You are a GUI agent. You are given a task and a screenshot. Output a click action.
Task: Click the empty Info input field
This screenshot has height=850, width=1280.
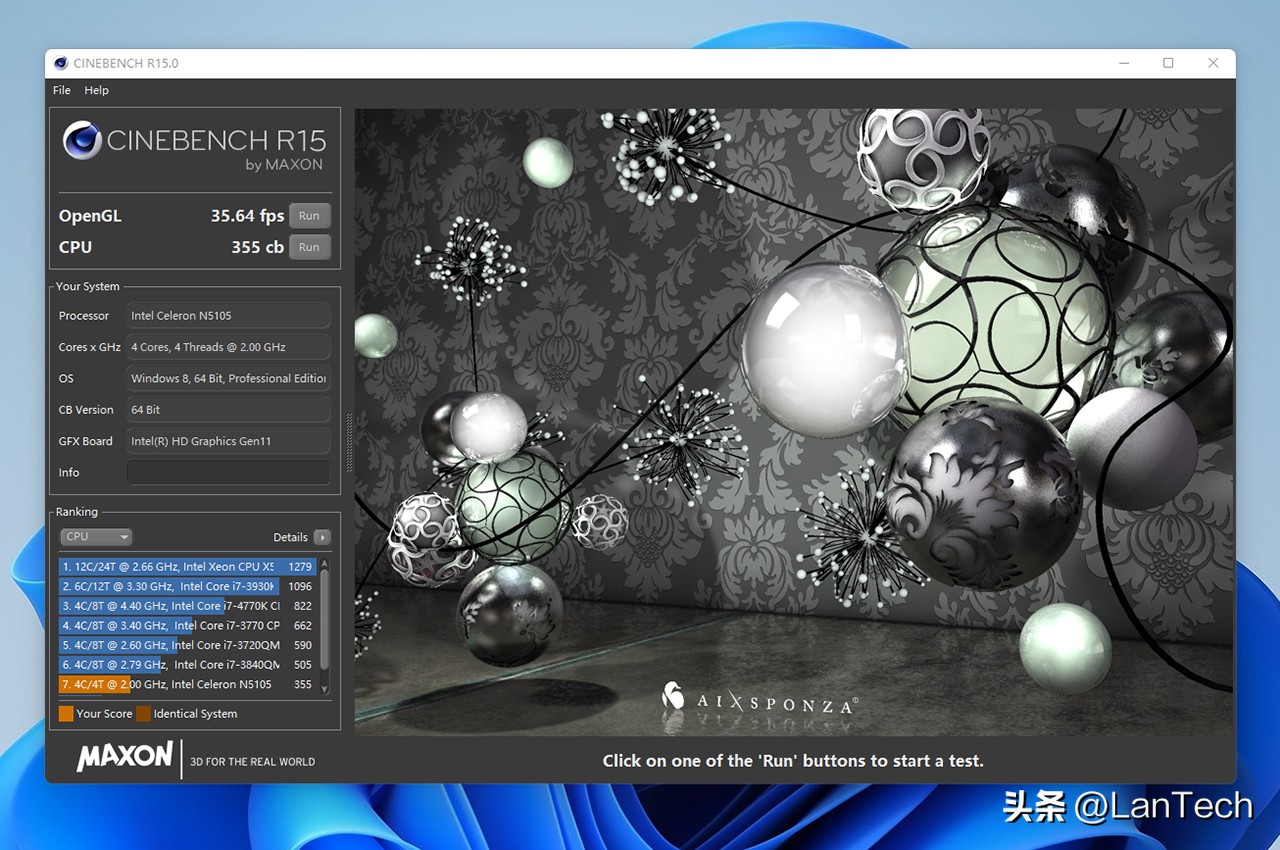(x=228, y=473)
